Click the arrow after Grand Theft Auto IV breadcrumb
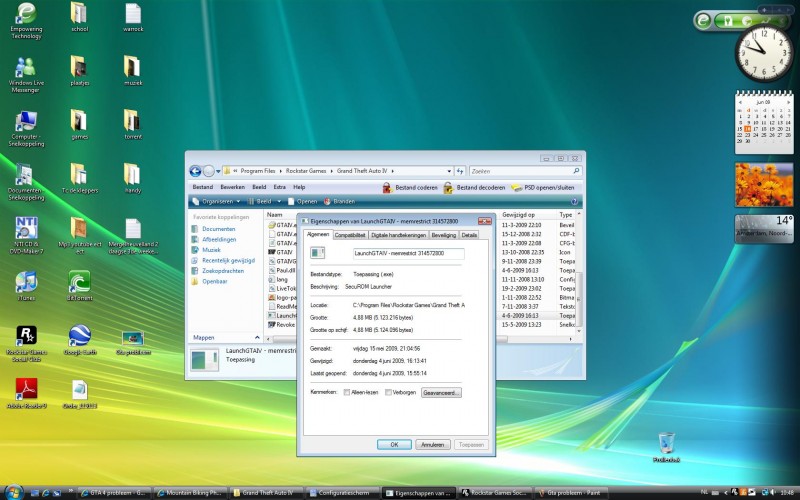Image resolution: width=800 pixels, height=500 pixels. (x=392, y=171)
